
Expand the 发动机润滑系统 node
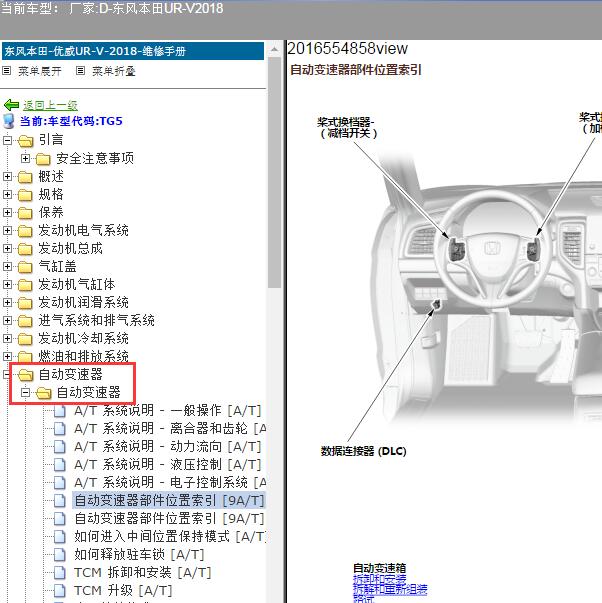coord(7,302)
